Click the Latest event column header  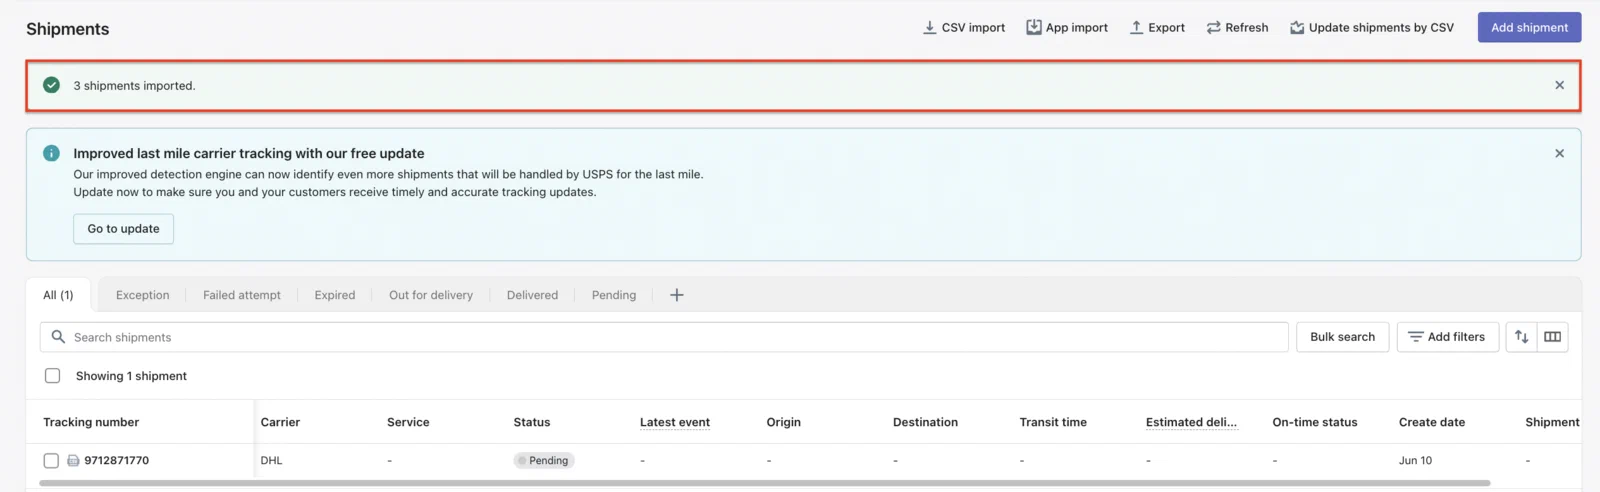click(x=675, y=422)
